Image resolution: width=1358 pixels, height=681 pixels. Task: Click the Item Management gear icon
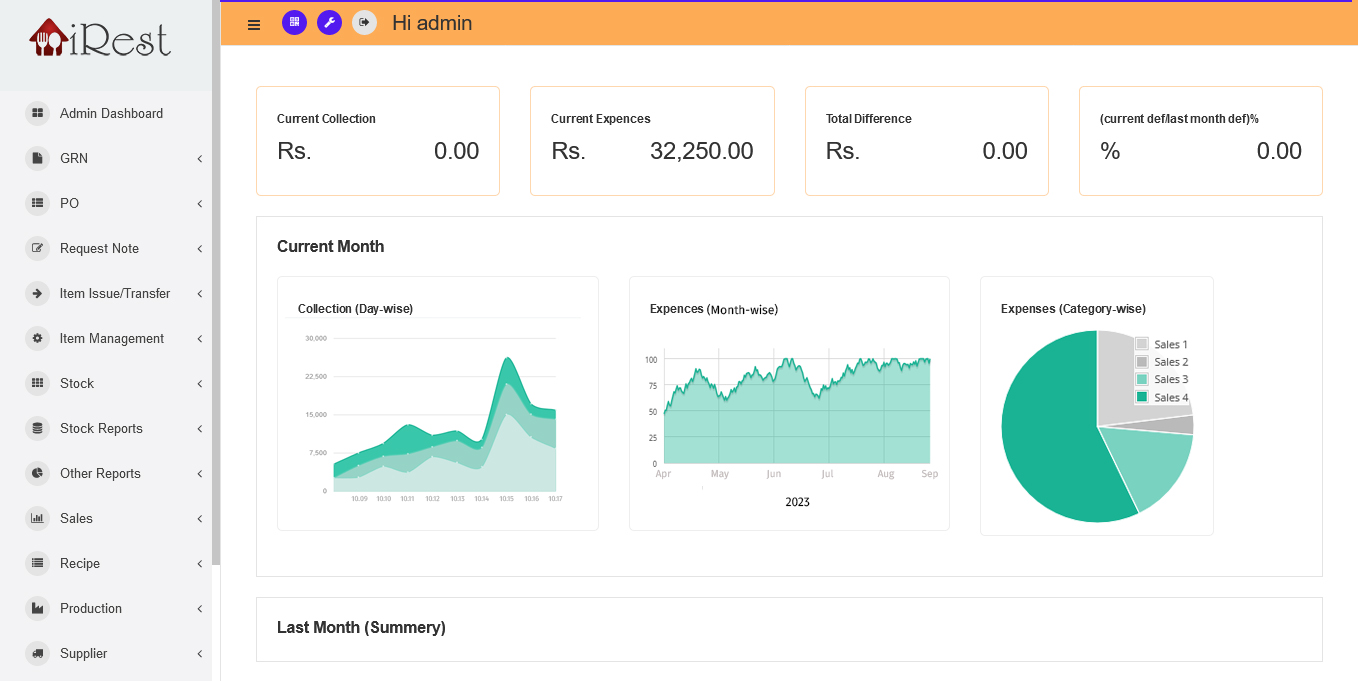click(38, 338)
